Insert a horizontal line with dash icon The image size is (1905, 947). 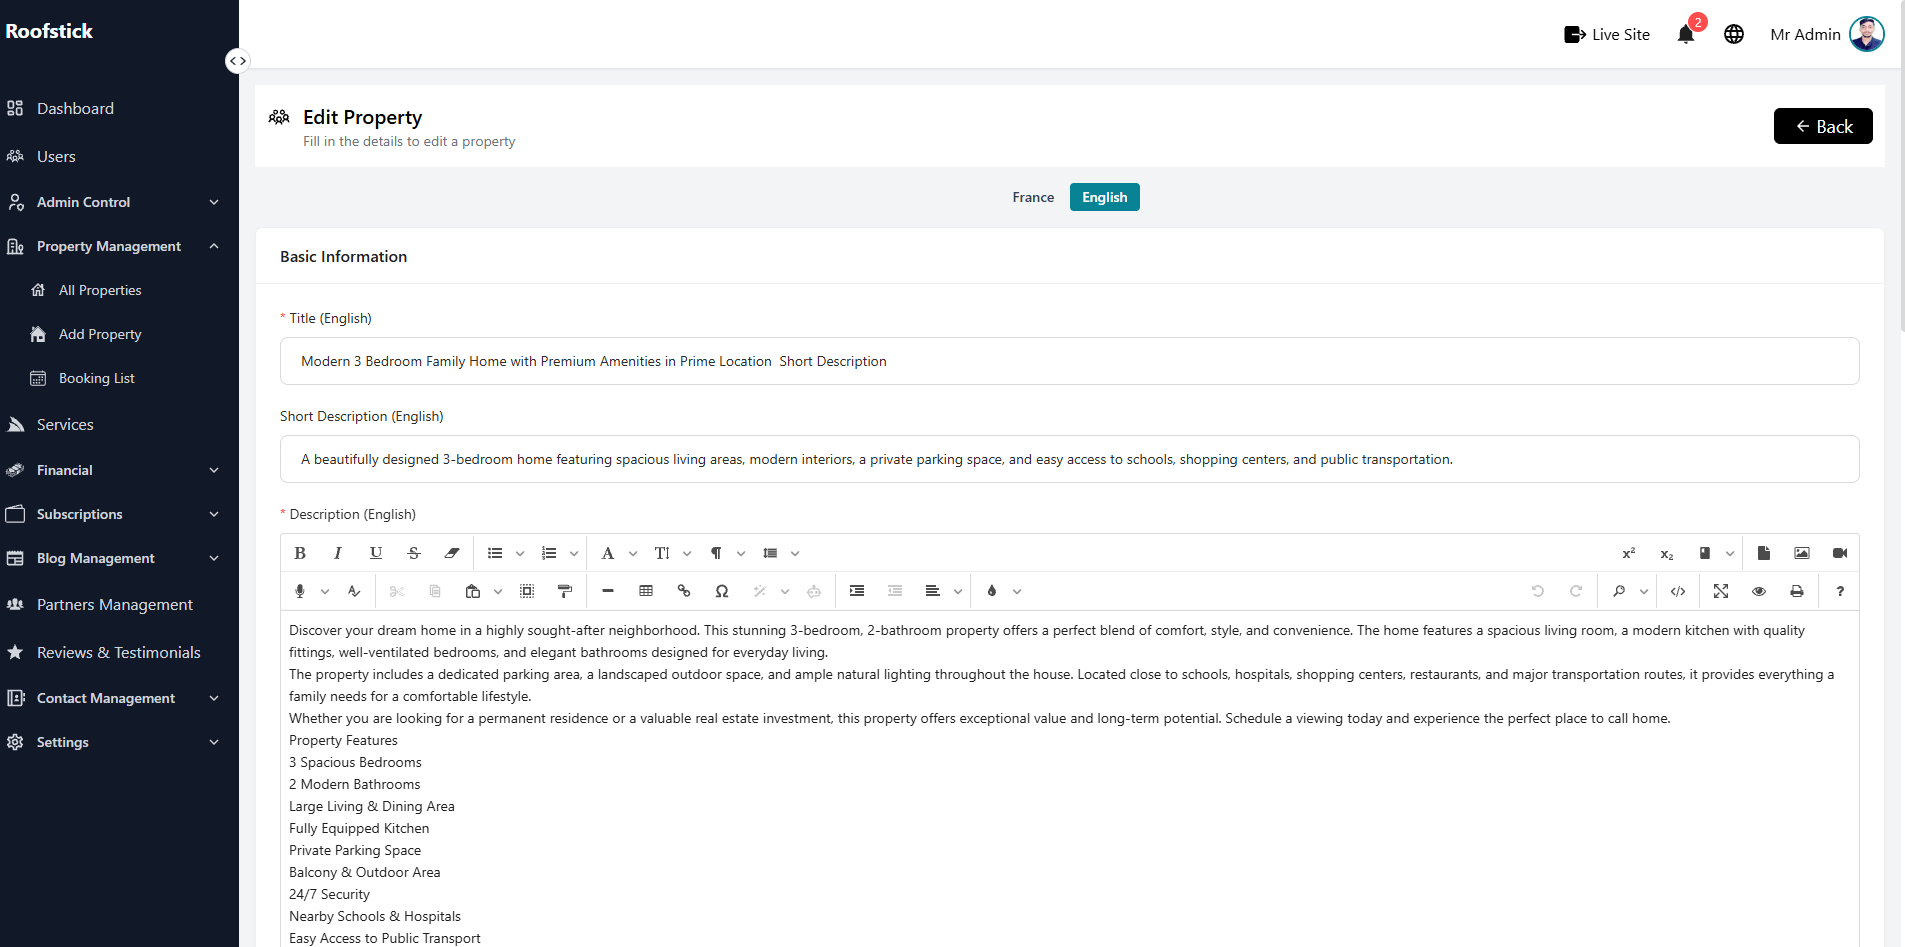click(608, 591)
